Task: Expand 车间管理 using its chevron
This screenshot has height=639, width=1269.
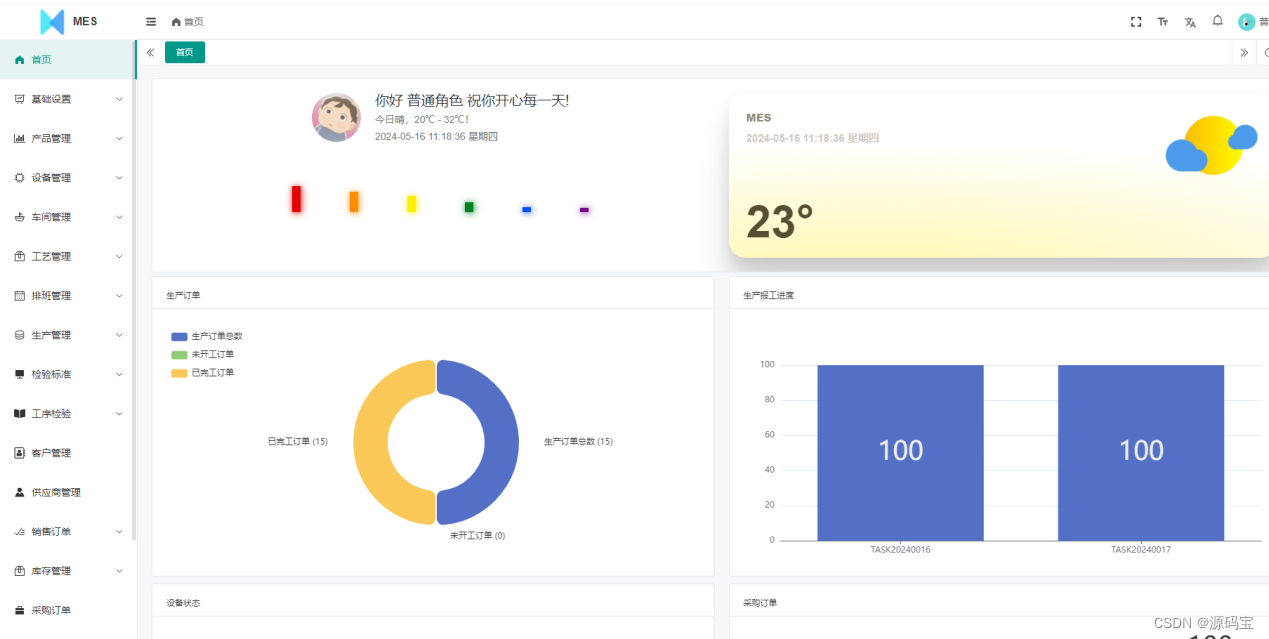Action: click(119, 217)
